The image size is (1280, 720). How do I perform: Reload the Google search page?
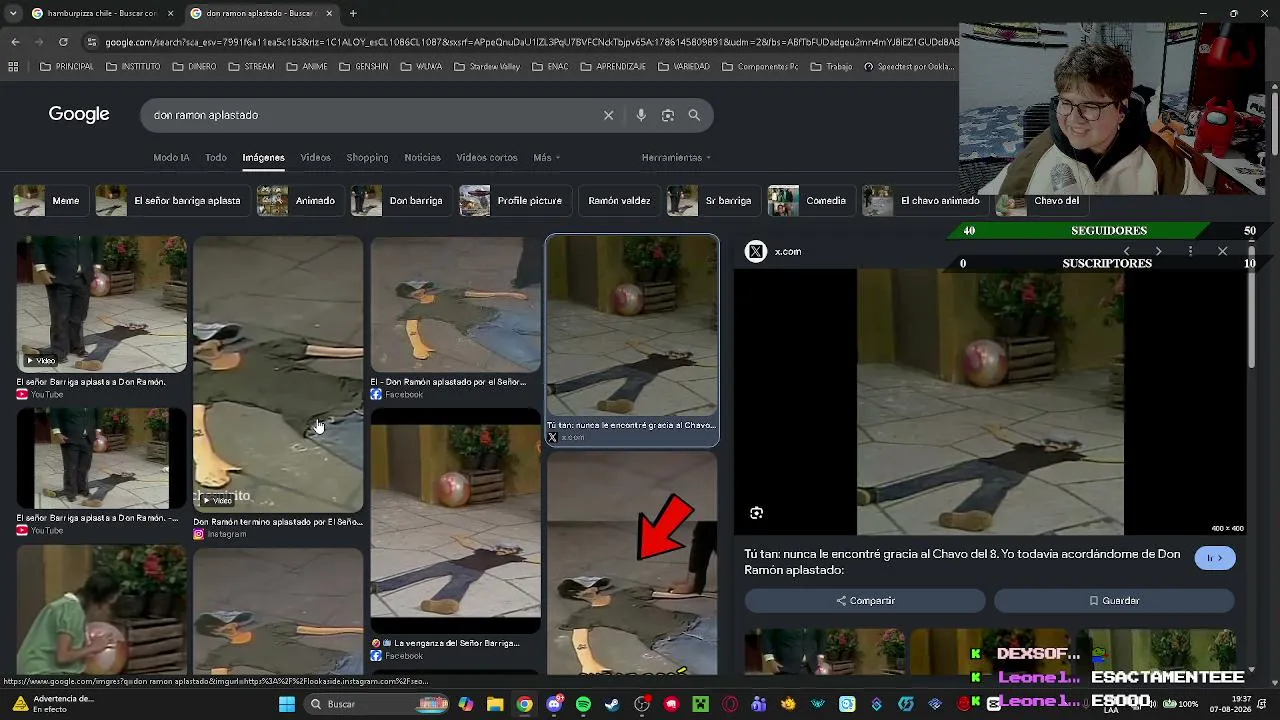tap(63, 42)
